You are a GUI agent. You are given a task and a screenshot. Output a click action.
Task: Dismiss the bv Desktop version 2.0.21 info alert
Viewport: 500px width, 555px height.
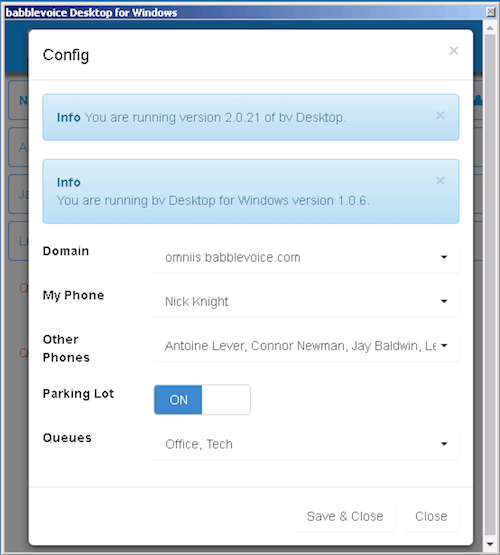pyautogui.click(x=440, y=116)
